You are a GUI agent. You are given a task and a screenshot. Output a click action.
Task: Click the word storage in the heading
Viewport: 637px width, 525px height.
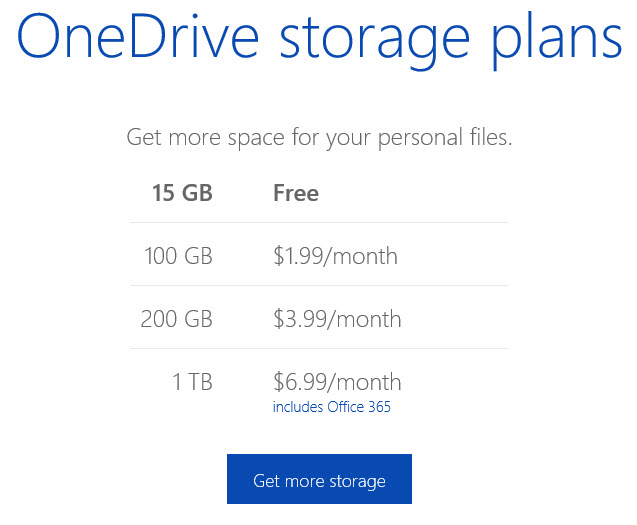pos(375,42)
